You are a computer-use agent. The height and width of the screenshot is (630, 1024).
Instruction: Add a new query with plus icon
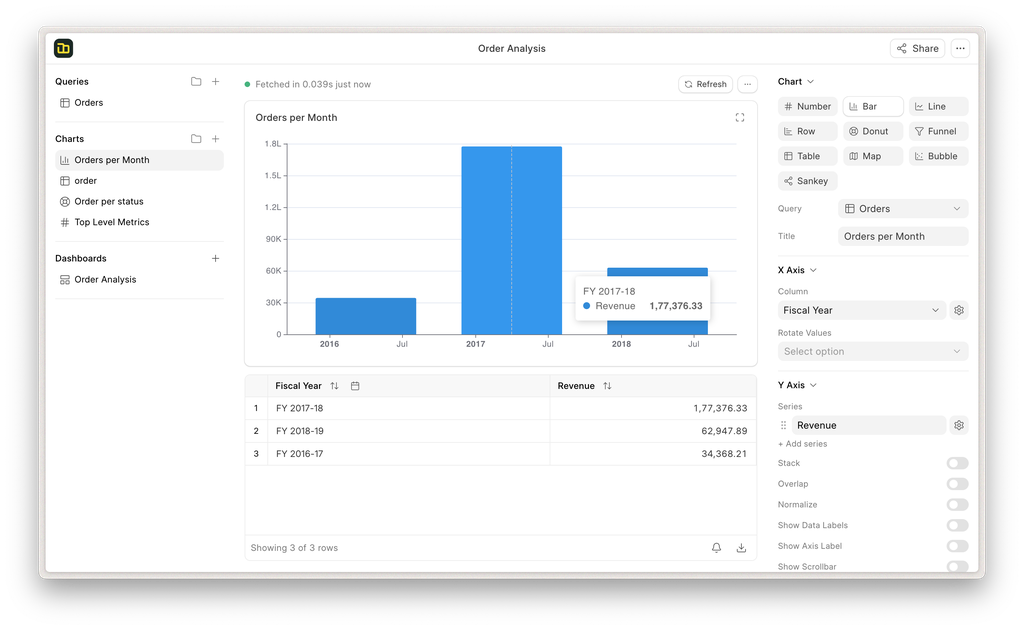[216, 82]
